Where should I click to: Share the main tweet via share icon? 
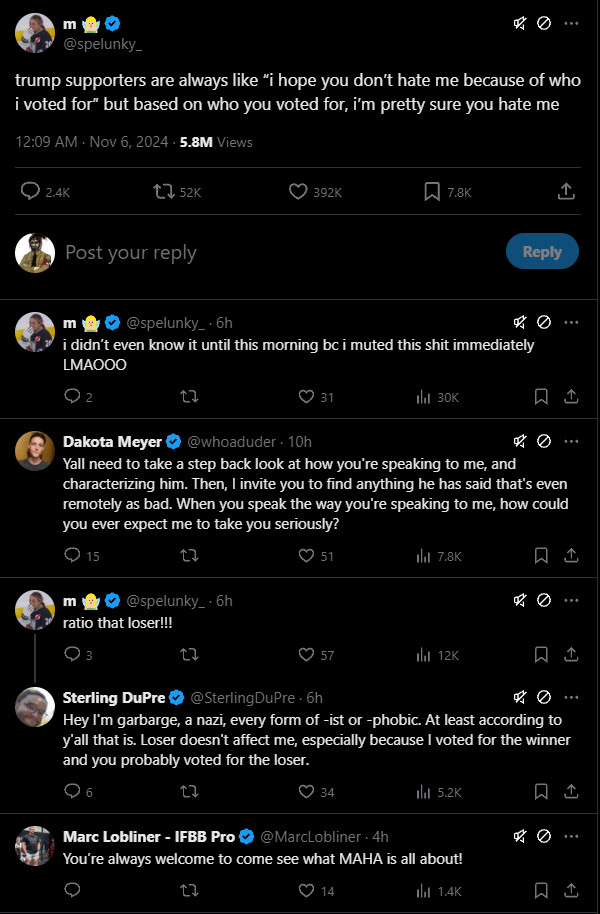tap(566, 191)
